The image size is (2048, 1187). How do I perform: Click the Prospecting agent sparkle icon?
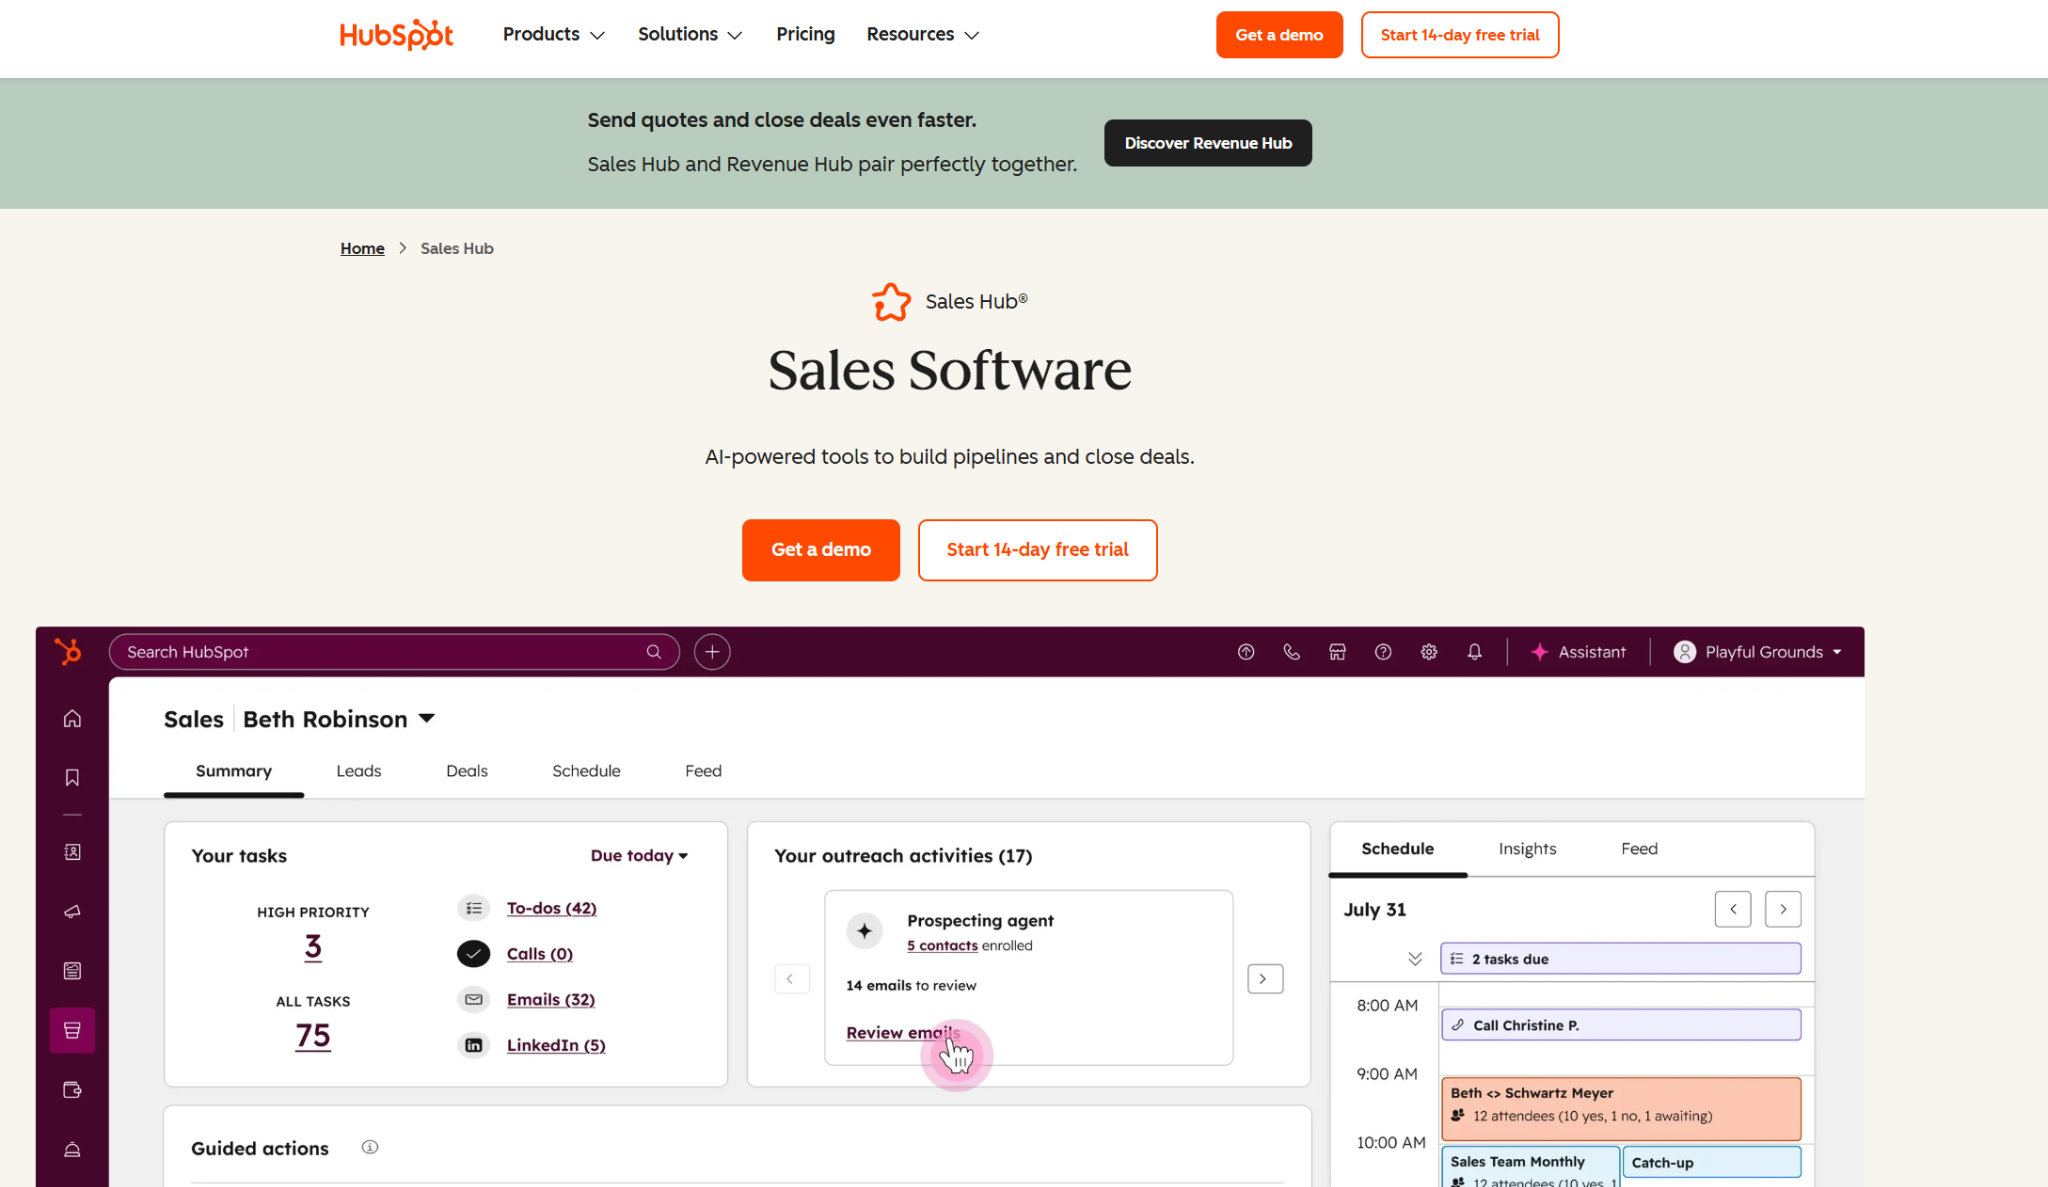tap(865, 931)
